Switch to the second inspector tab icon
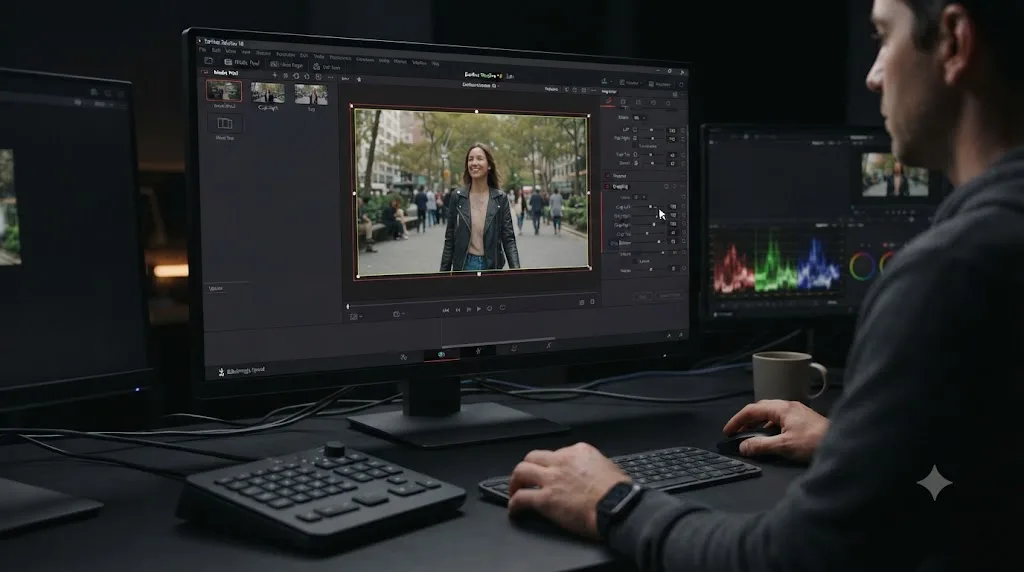This screenshot has width=1024, height=572. tap(623, 102)
